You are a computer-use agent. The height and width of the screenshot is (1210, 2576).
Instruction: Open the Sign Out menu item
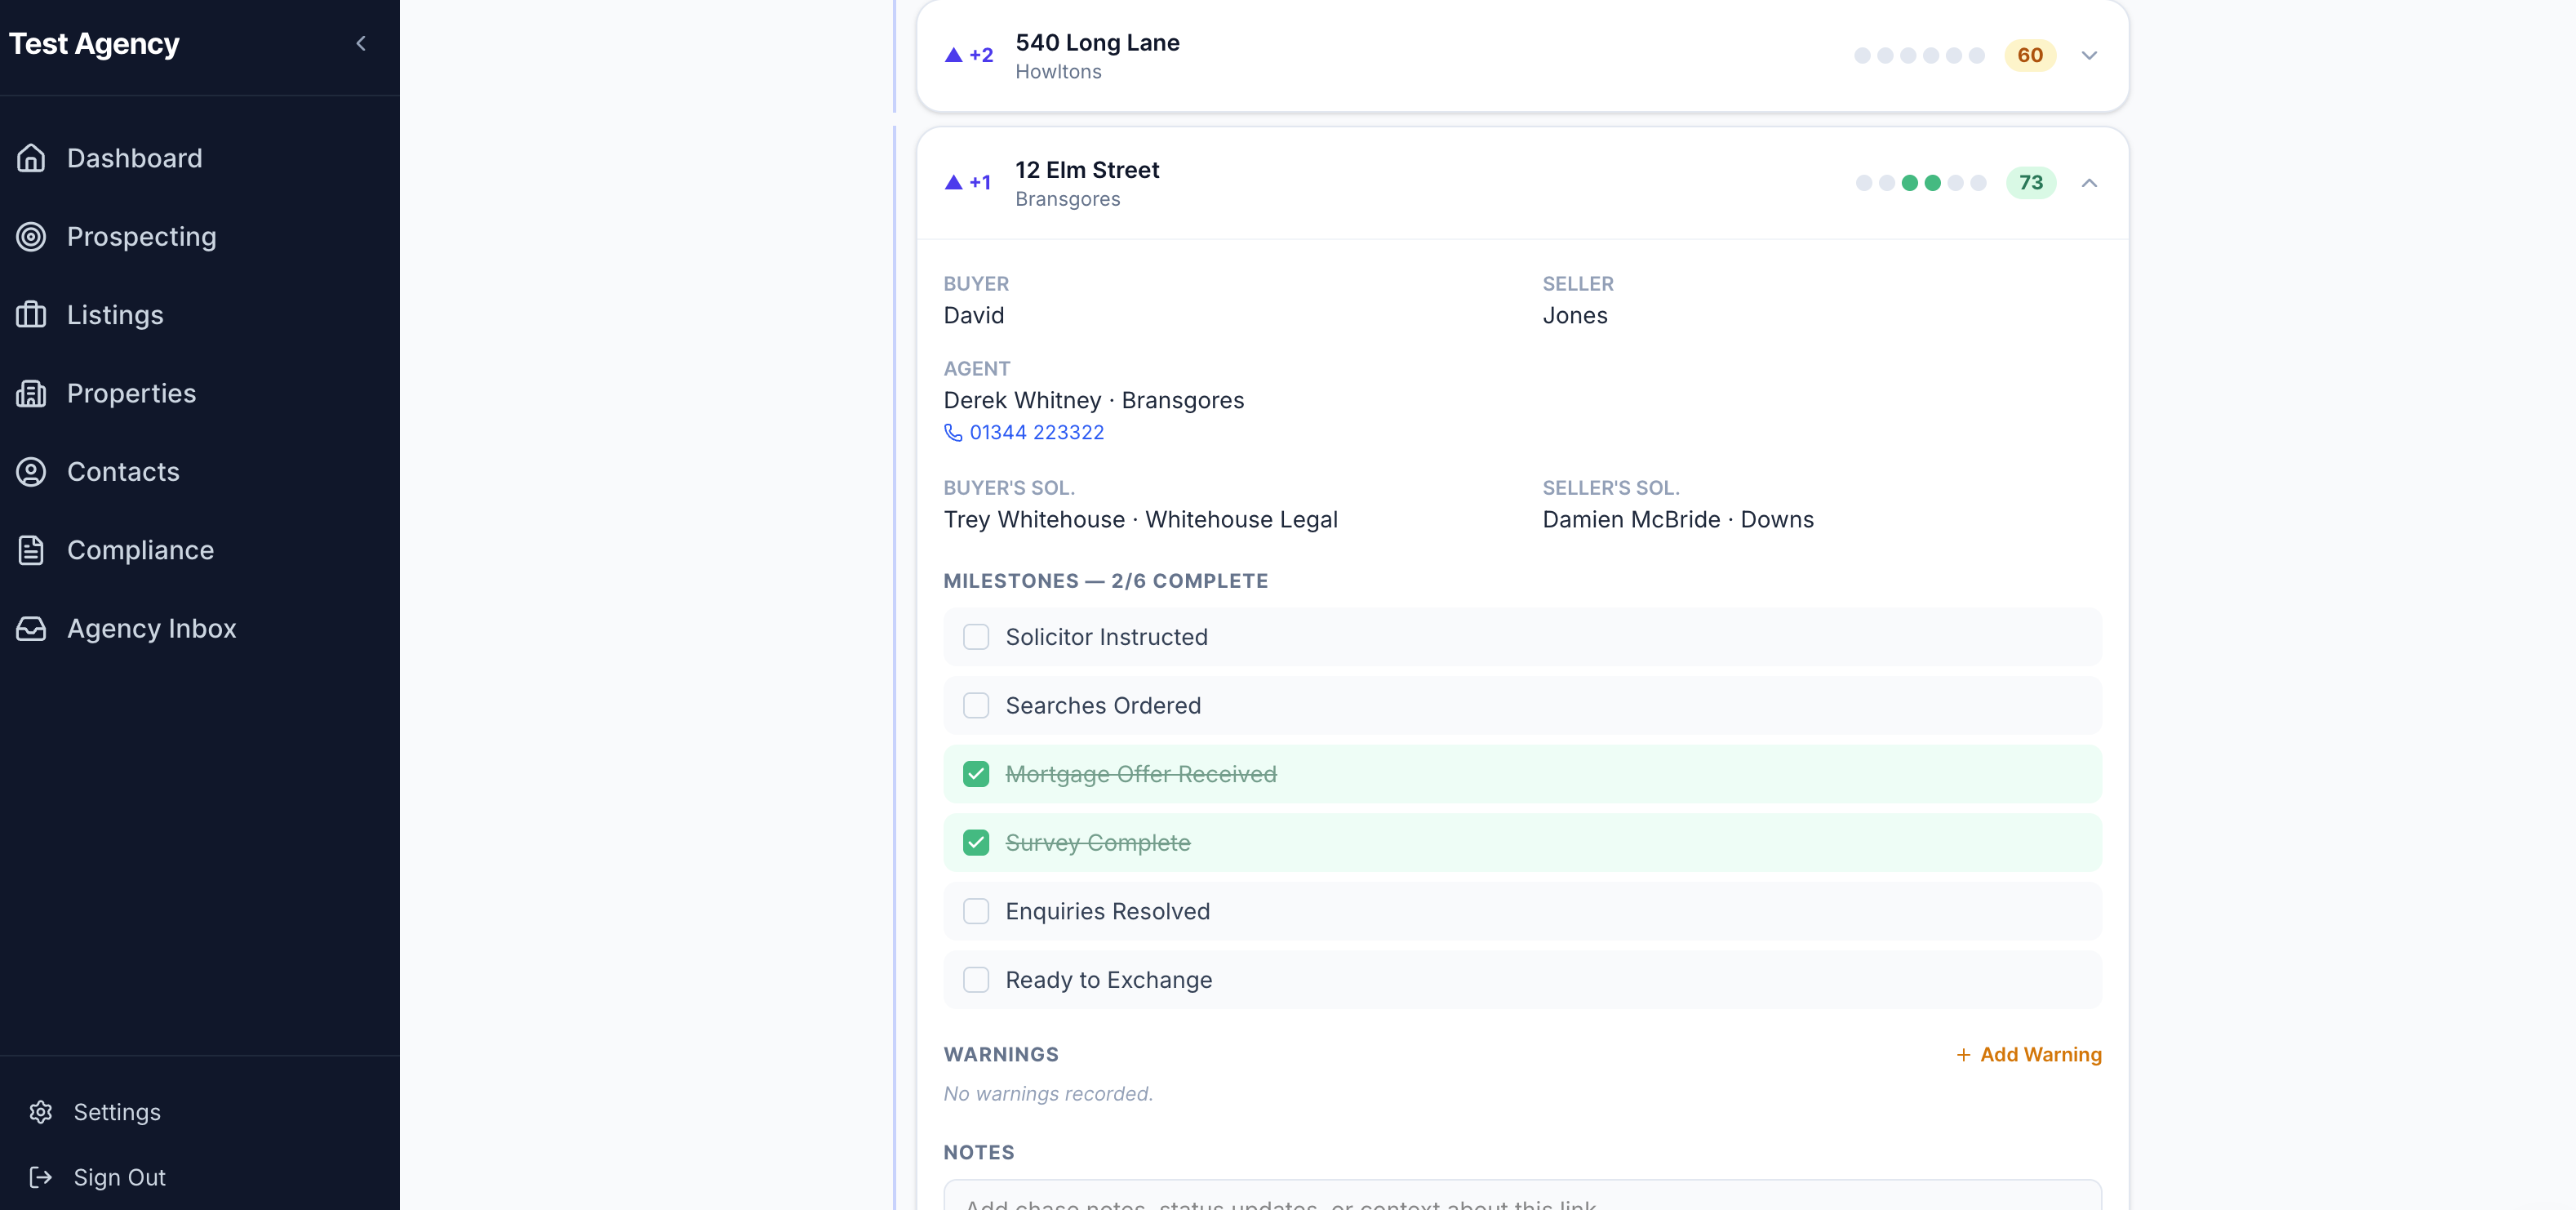tap(119, 1177)
